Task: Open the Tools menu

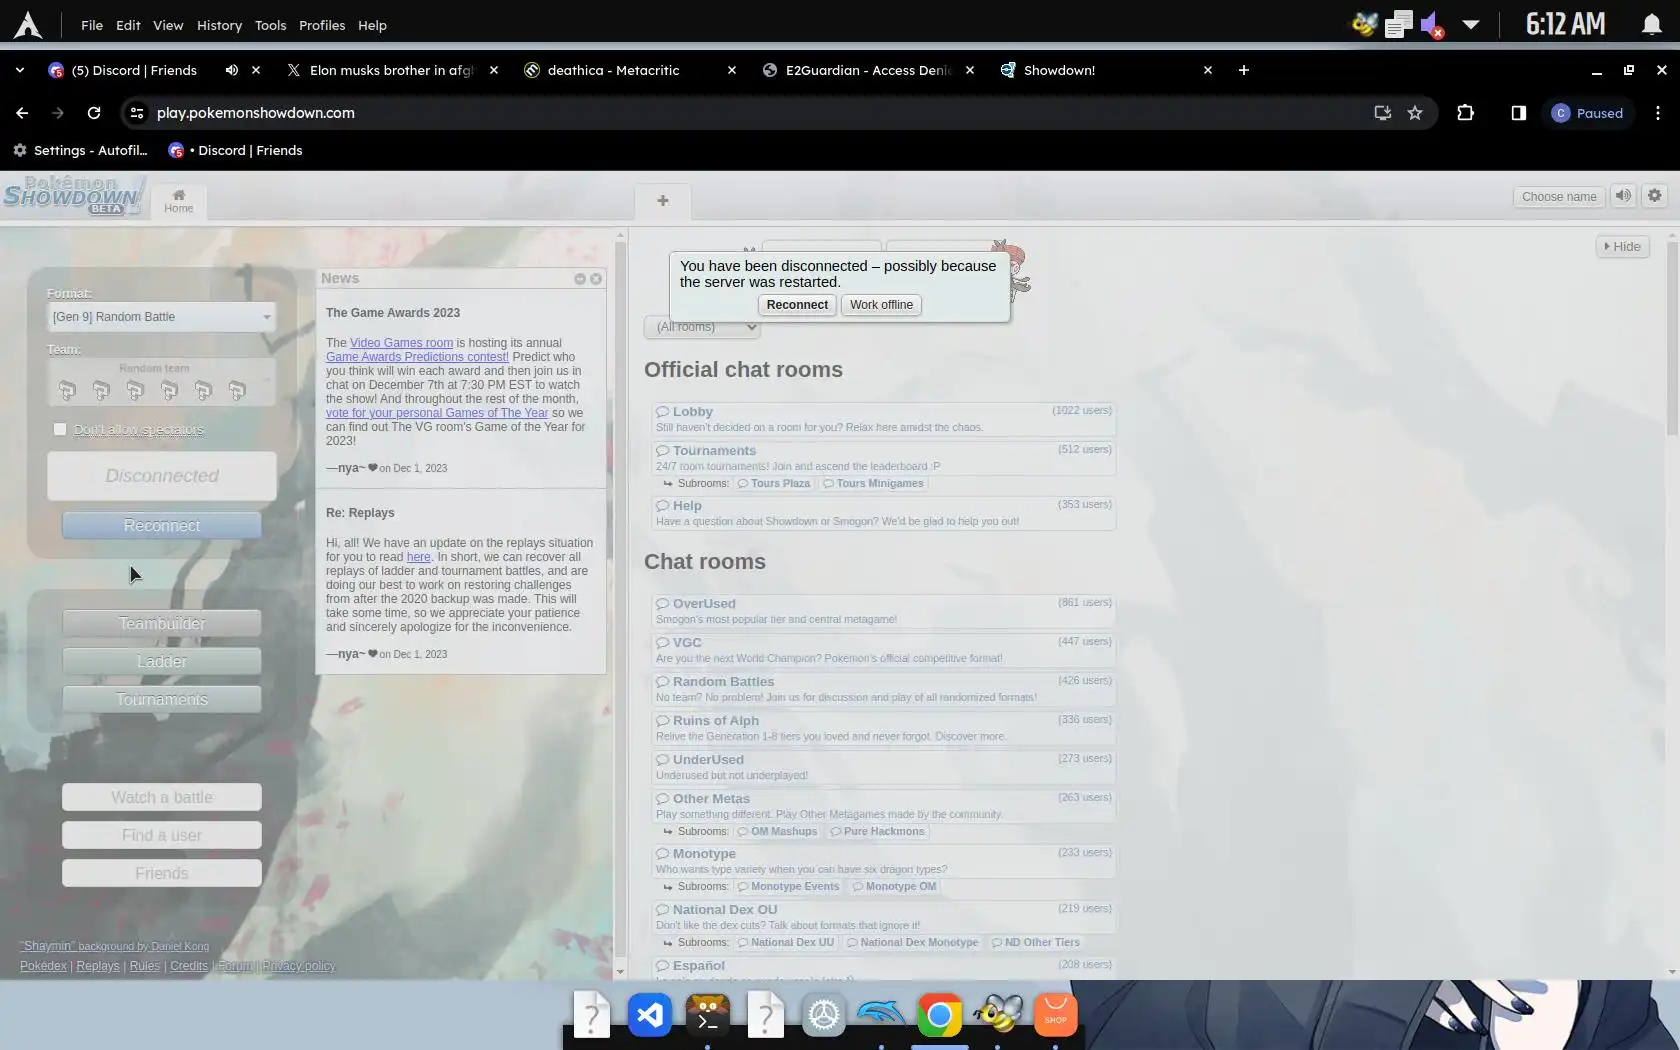Action: click(x=270, y=25)
